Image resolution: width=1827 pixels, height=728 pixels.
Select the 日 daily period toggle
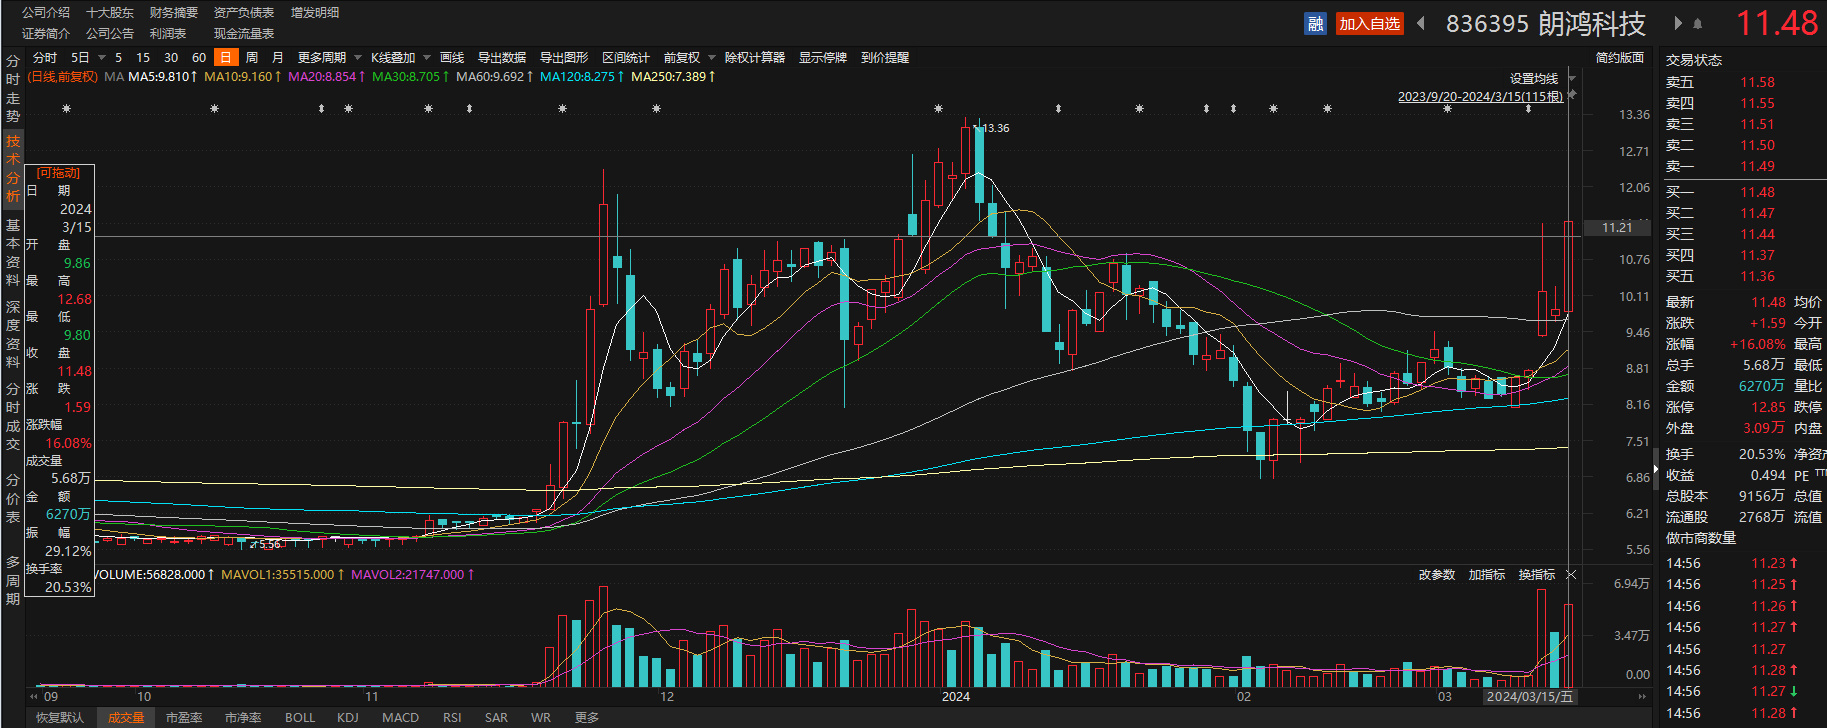[x=226, y=58]
